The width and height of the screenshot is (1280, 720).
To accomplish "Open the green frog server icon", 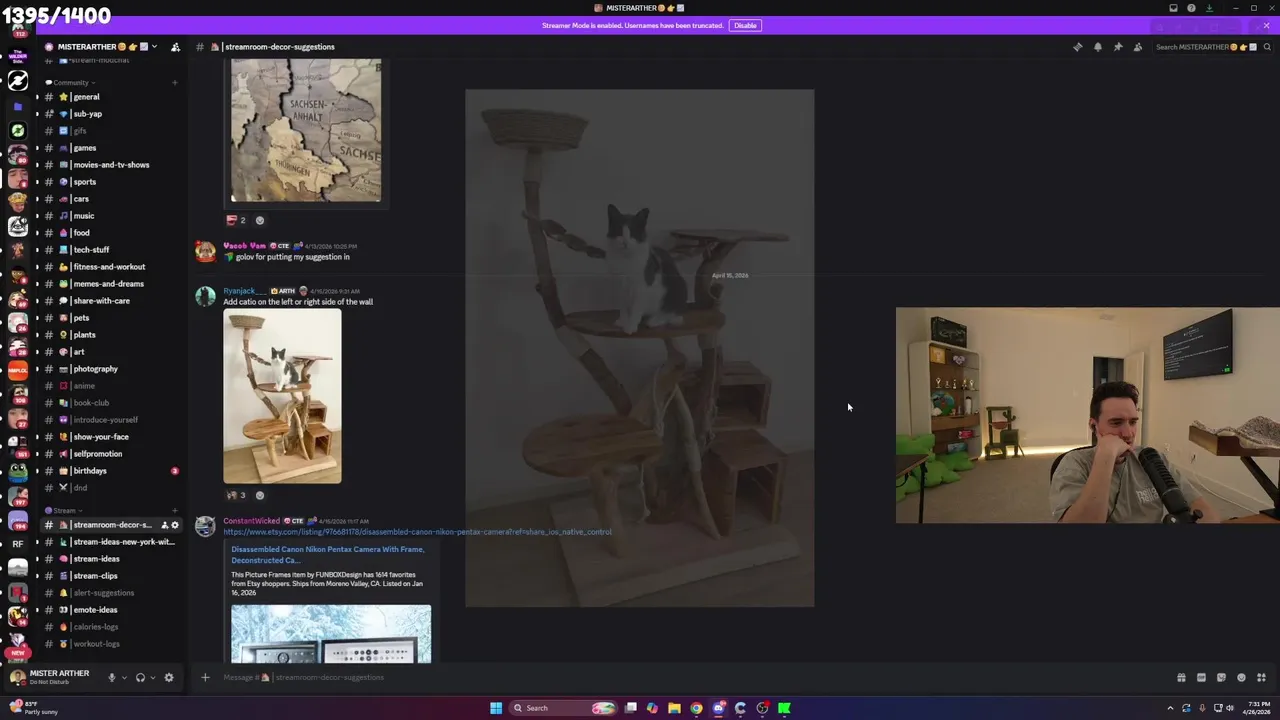I will (x=18, y=472).
